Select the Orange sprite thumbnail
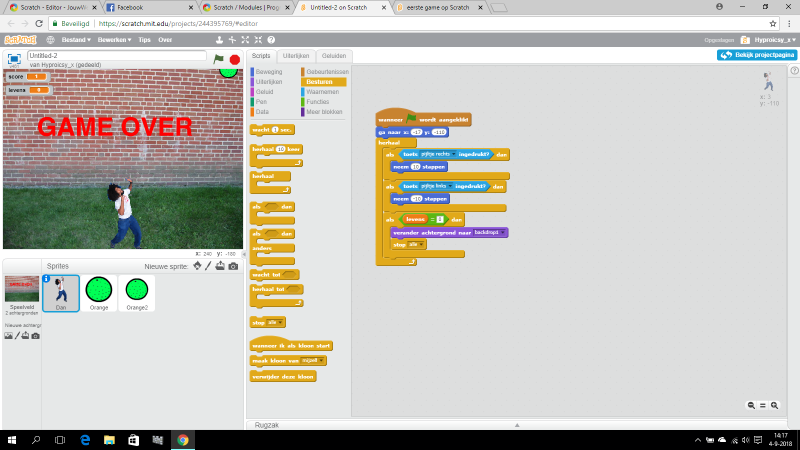Viewport: 800px width, 450px height. (99, 293)
